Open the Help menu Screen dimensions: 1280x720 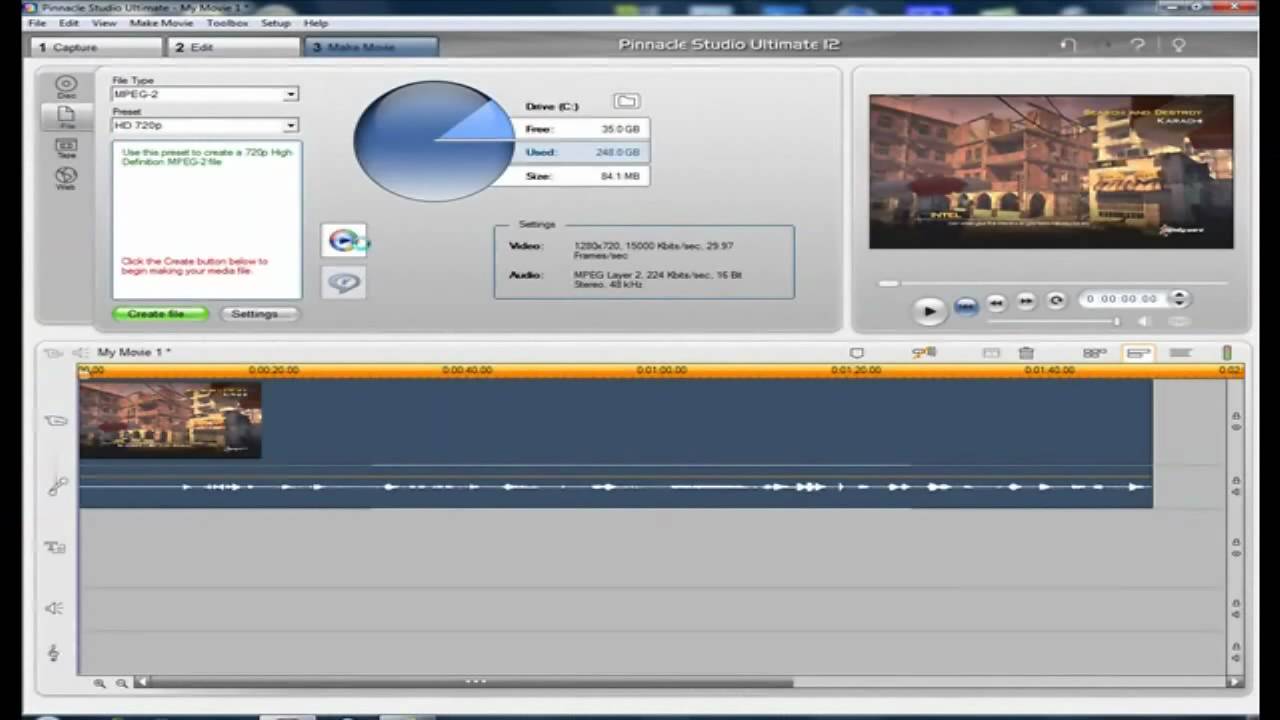pos(315,23)
